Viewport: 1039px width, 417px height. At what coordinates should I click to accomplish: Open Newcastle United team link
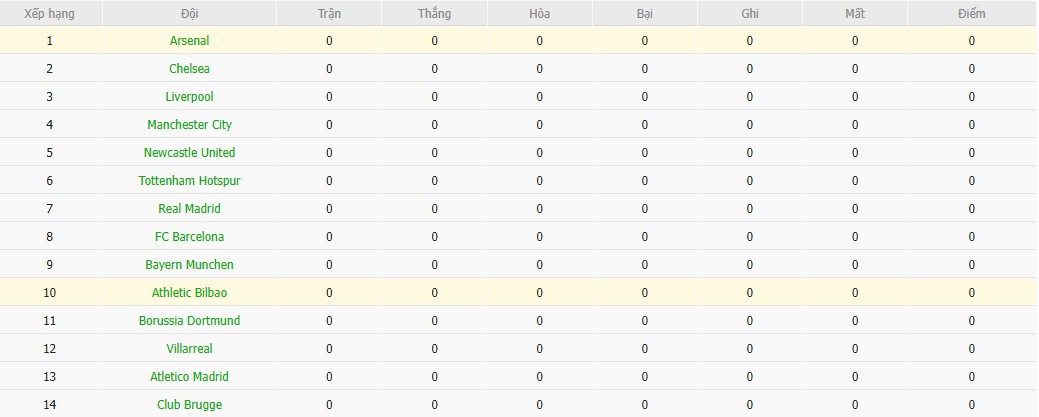(189, 153)
